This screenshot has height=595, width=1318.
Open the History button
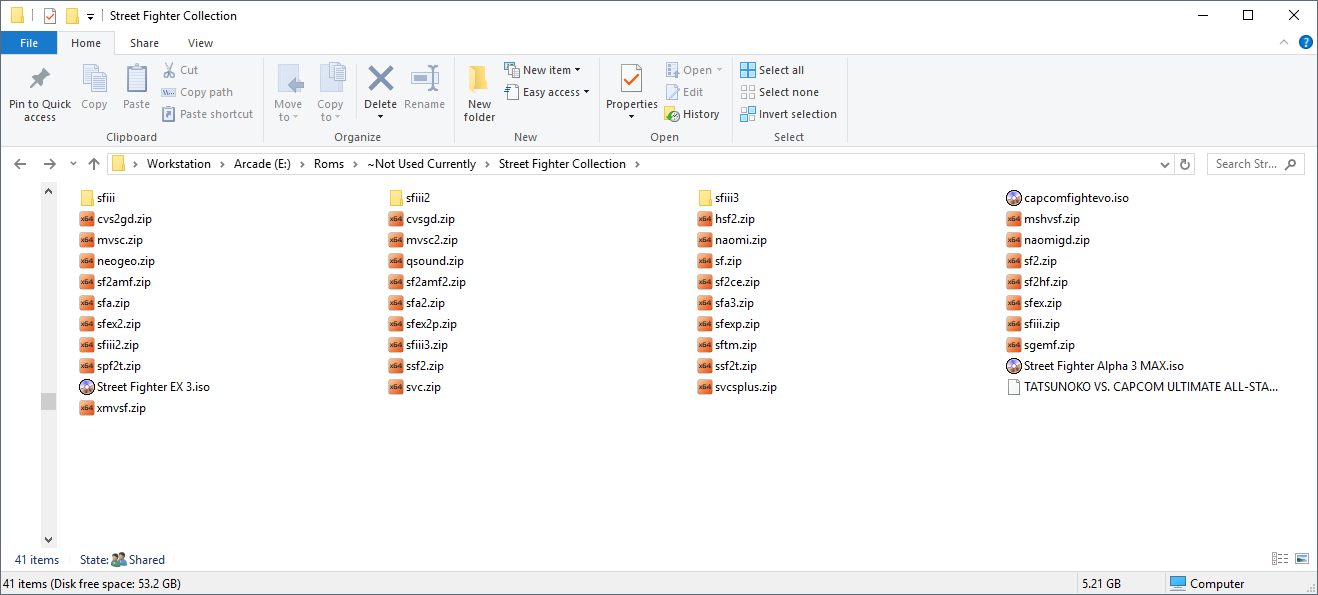point(692,114)
